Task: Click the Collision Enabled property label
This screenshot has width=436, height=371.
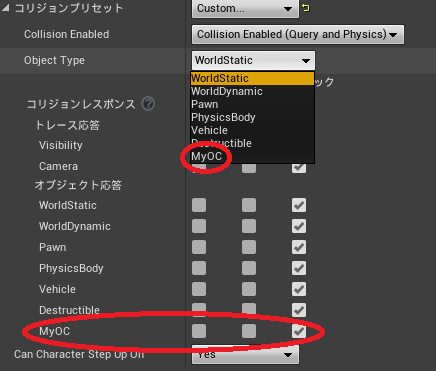Action: (x=67, y=34)
